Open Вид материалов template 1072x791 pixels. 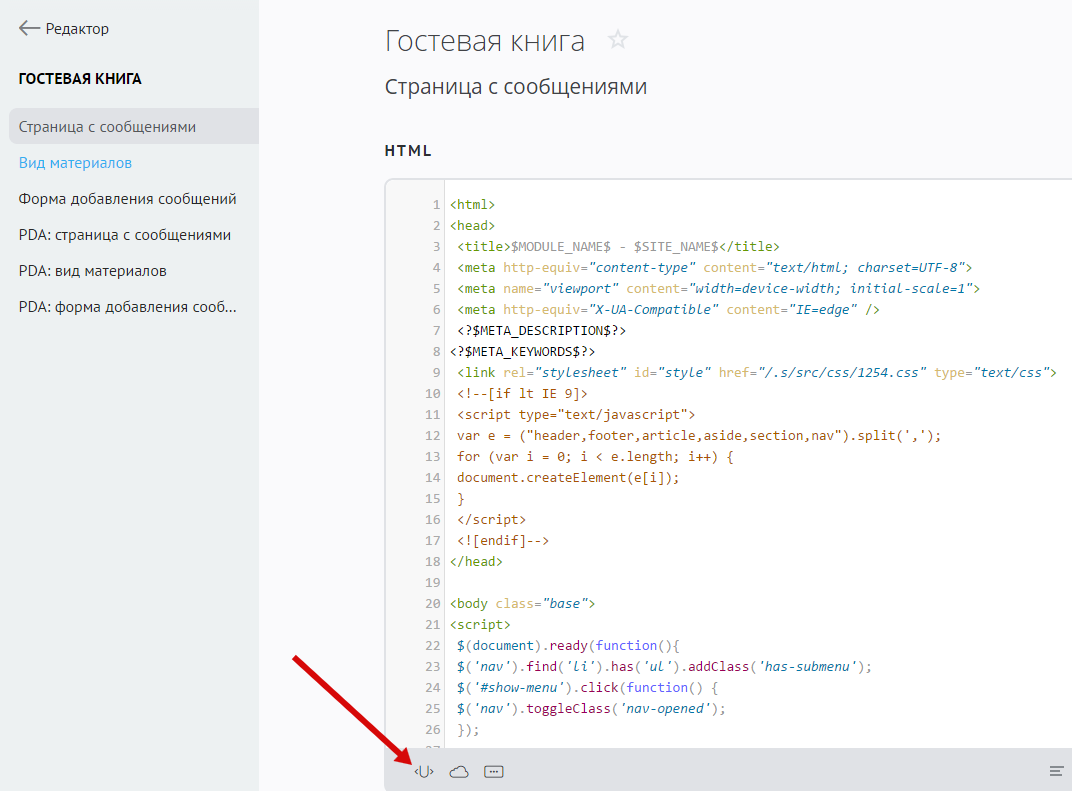click(75, 163)
